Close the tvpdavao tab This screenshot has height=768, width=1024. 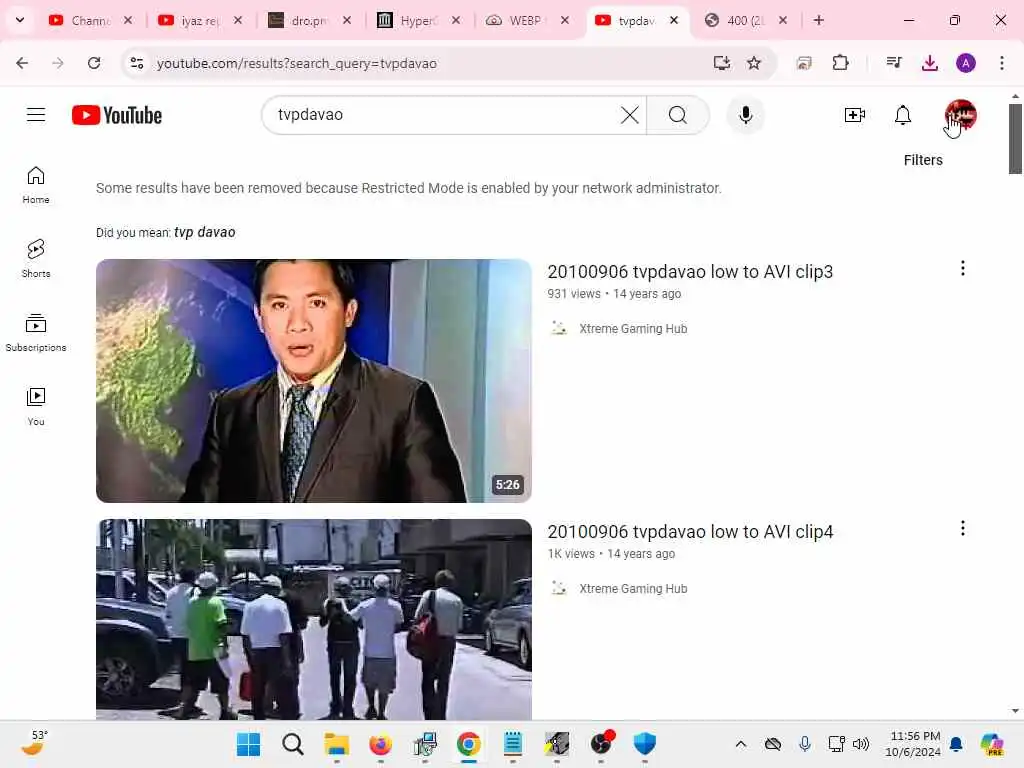click(x=674, y=20)
